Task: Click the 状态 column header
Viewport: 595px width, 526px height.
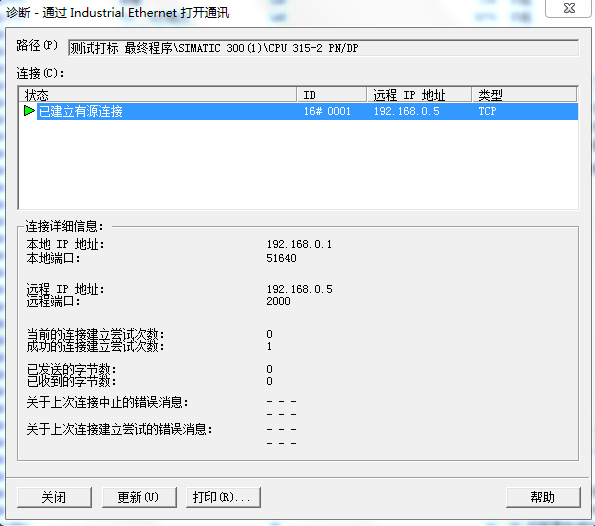Action: pos(157,94)
